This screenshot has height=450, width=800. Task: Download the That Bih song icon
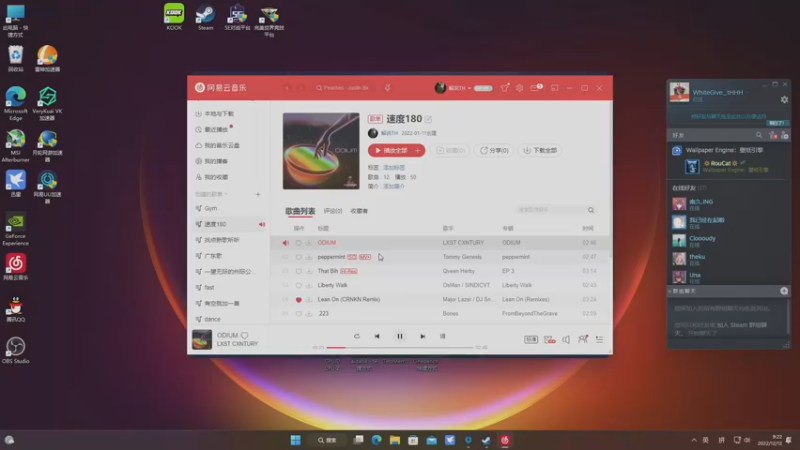click(x=309, y=271)
